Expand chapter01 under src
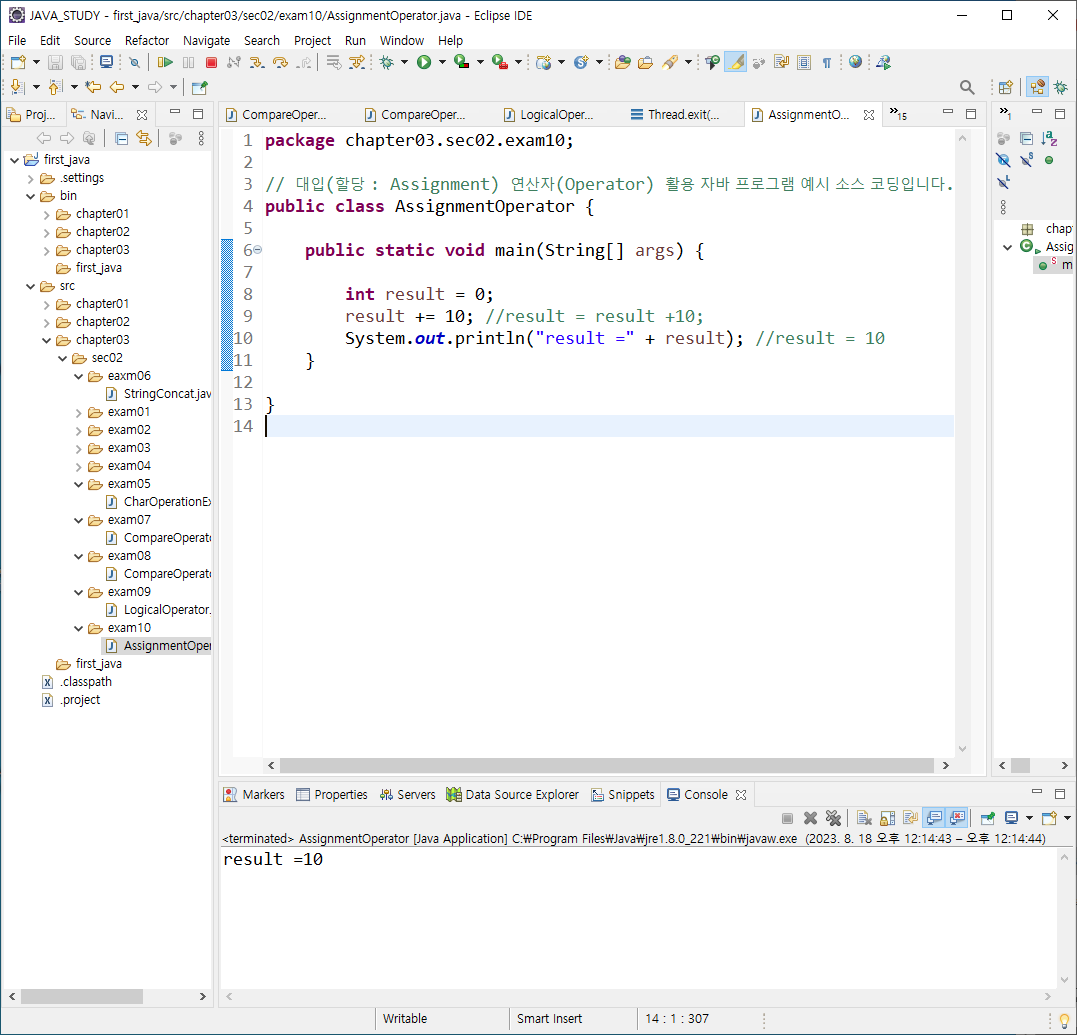 click(x=46, y=304)
